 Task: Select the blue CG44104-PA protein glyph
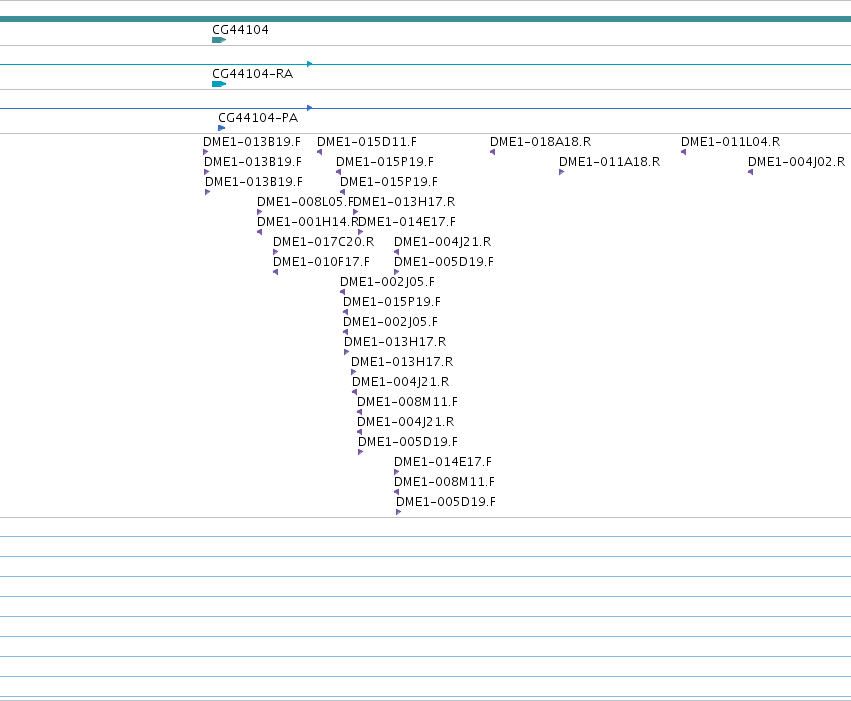221,128
